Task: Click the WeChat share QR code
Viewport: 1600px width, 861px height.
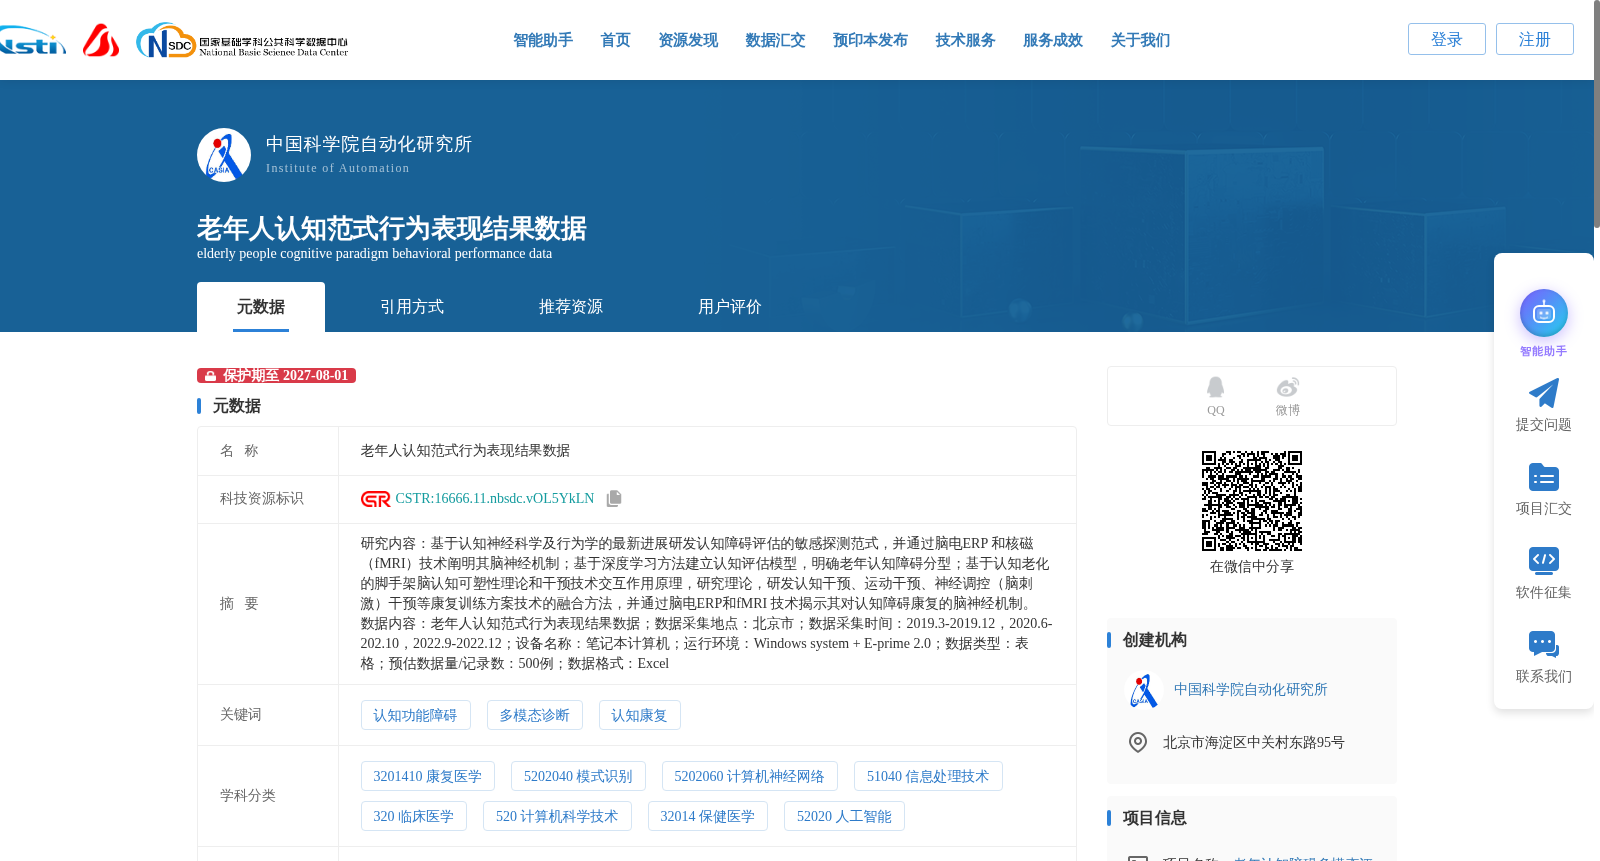Action: tap(1252, 501)
